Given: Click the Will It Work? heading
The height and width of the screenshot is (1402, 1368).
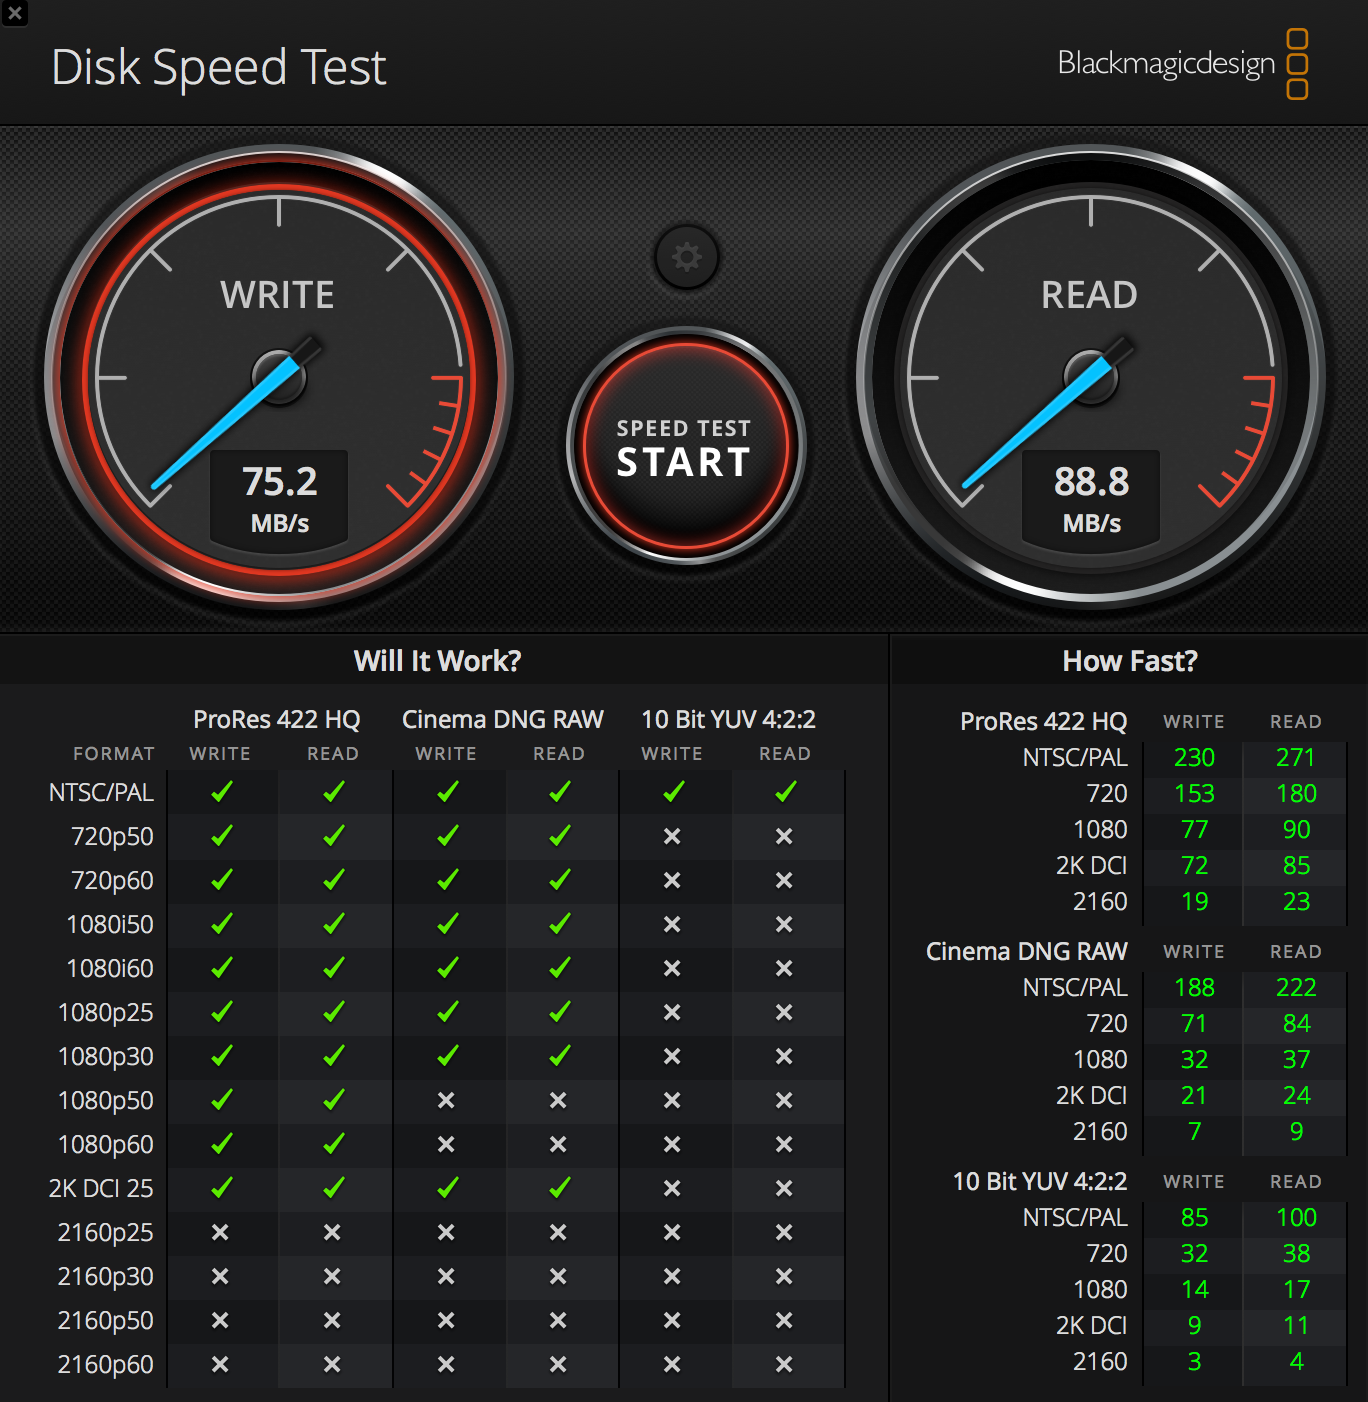Looking at the screenshot, I should 438,661.
